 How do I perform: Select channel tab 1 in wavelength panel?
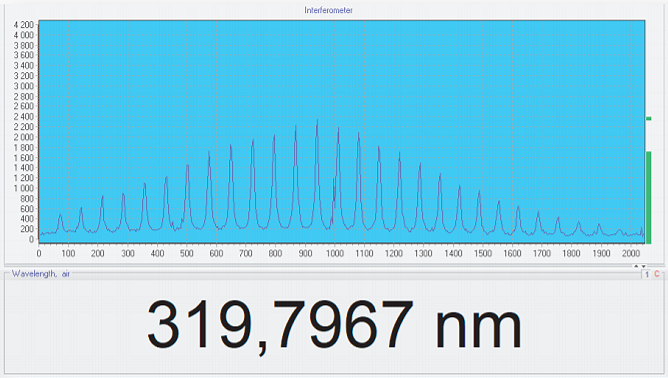pos(647,274)
